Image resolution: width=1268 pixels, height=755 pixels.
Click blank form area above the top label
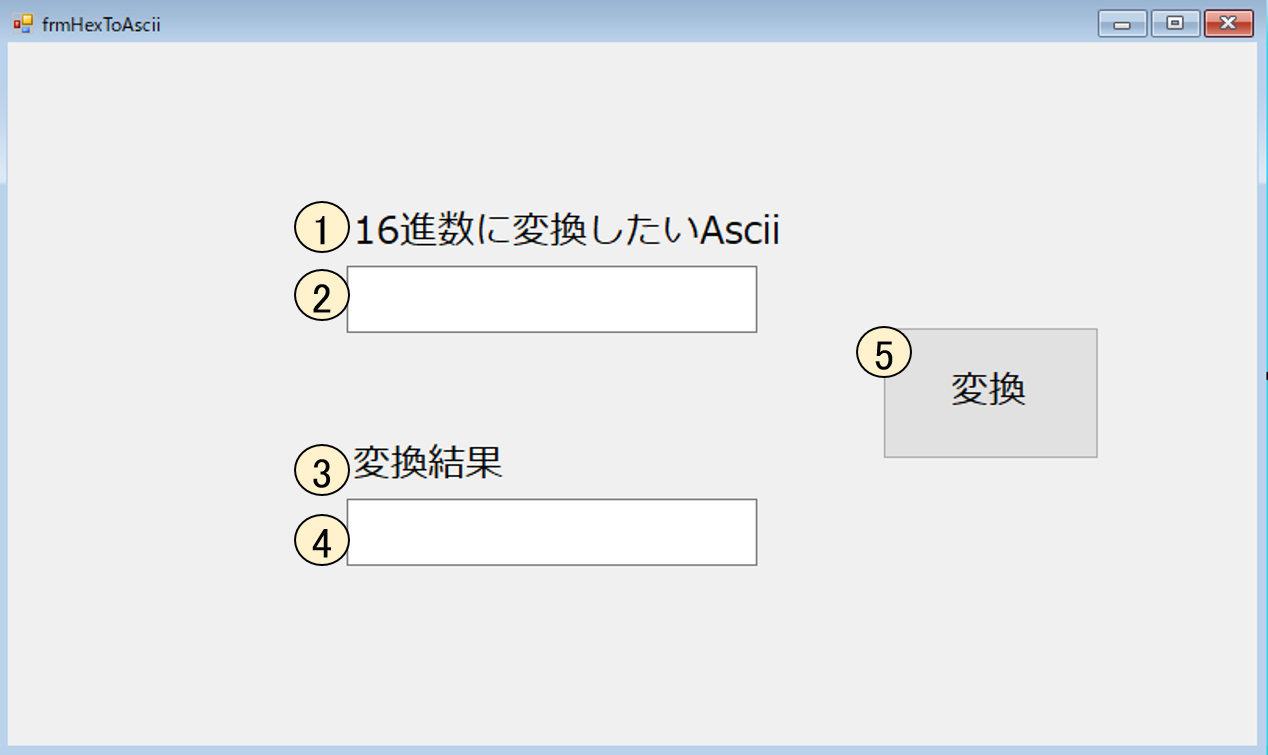point(560,120)
